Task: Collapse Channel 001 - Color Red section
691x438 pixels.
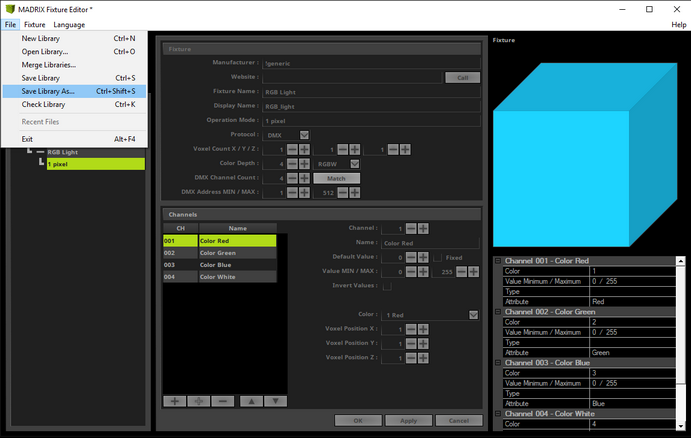Action: [x=498, y=261]
